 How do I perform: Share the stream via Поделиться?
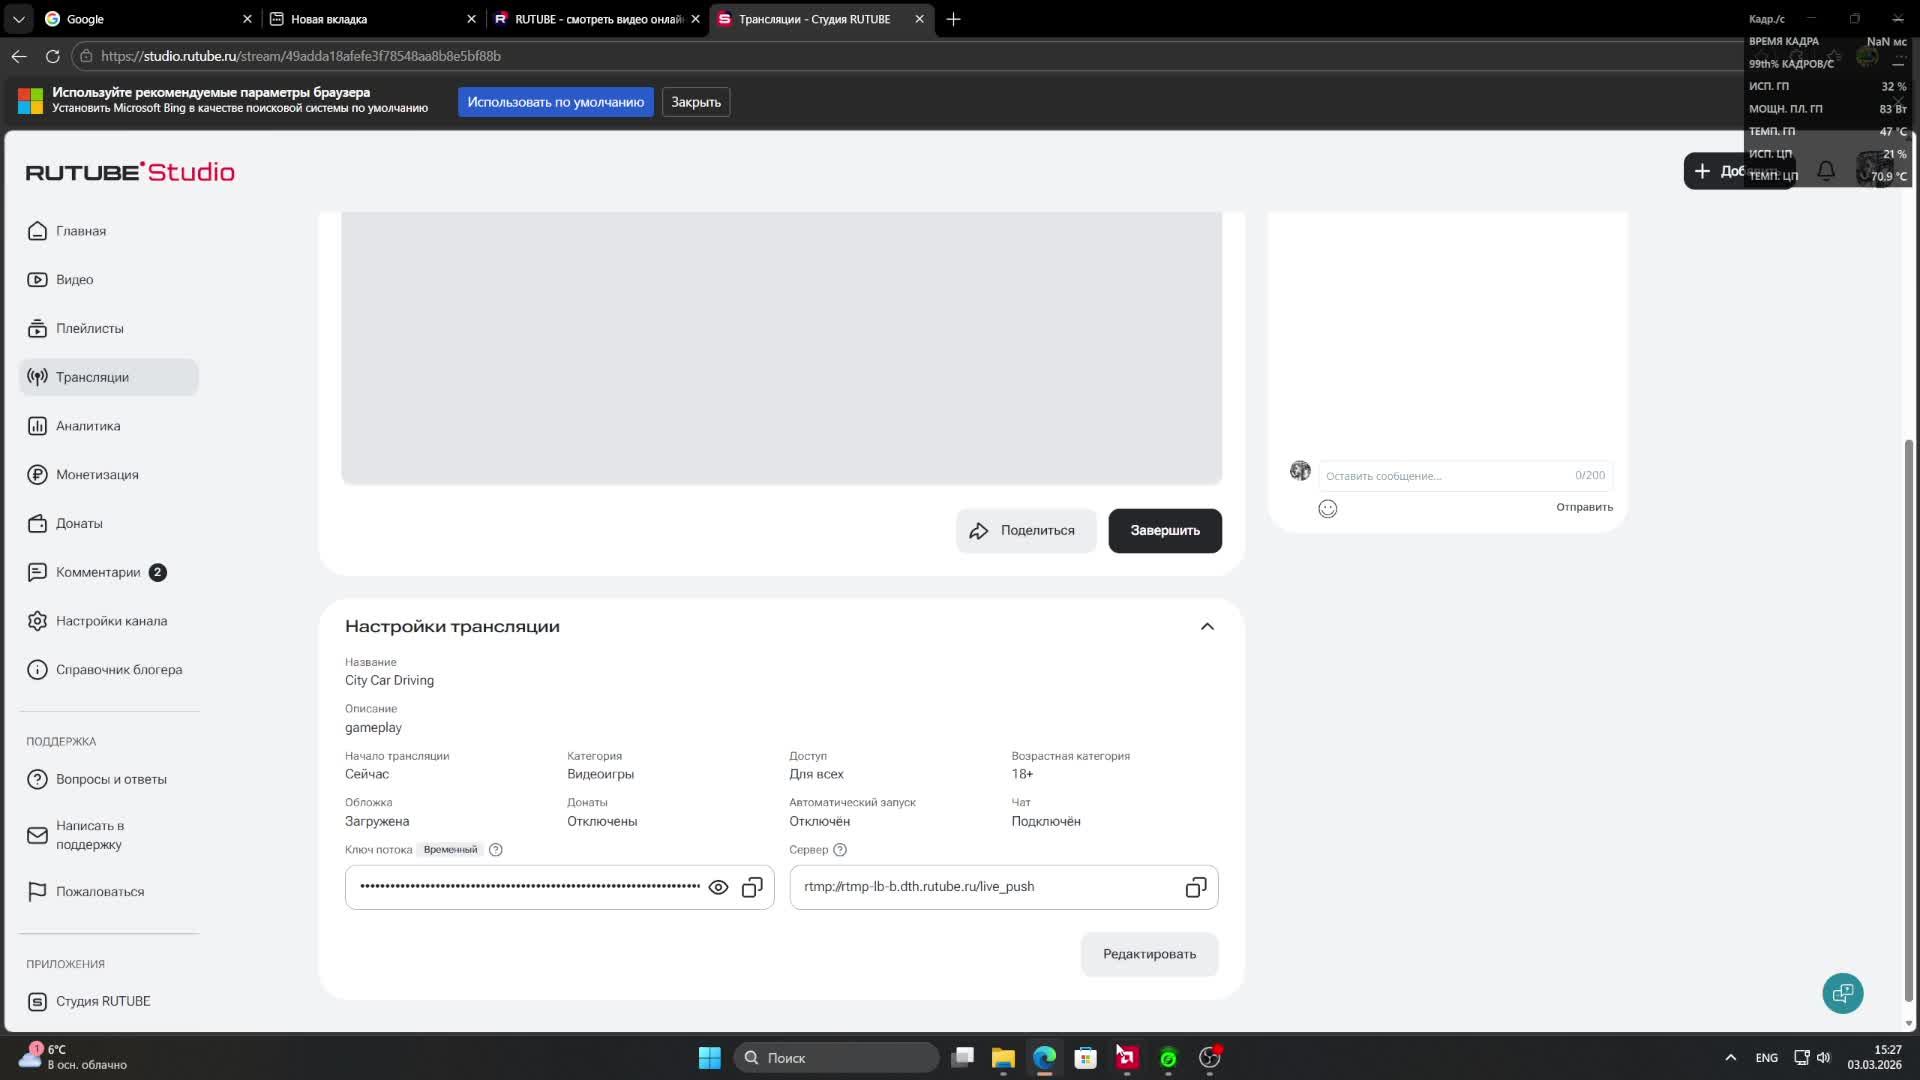pos(1025,531)
